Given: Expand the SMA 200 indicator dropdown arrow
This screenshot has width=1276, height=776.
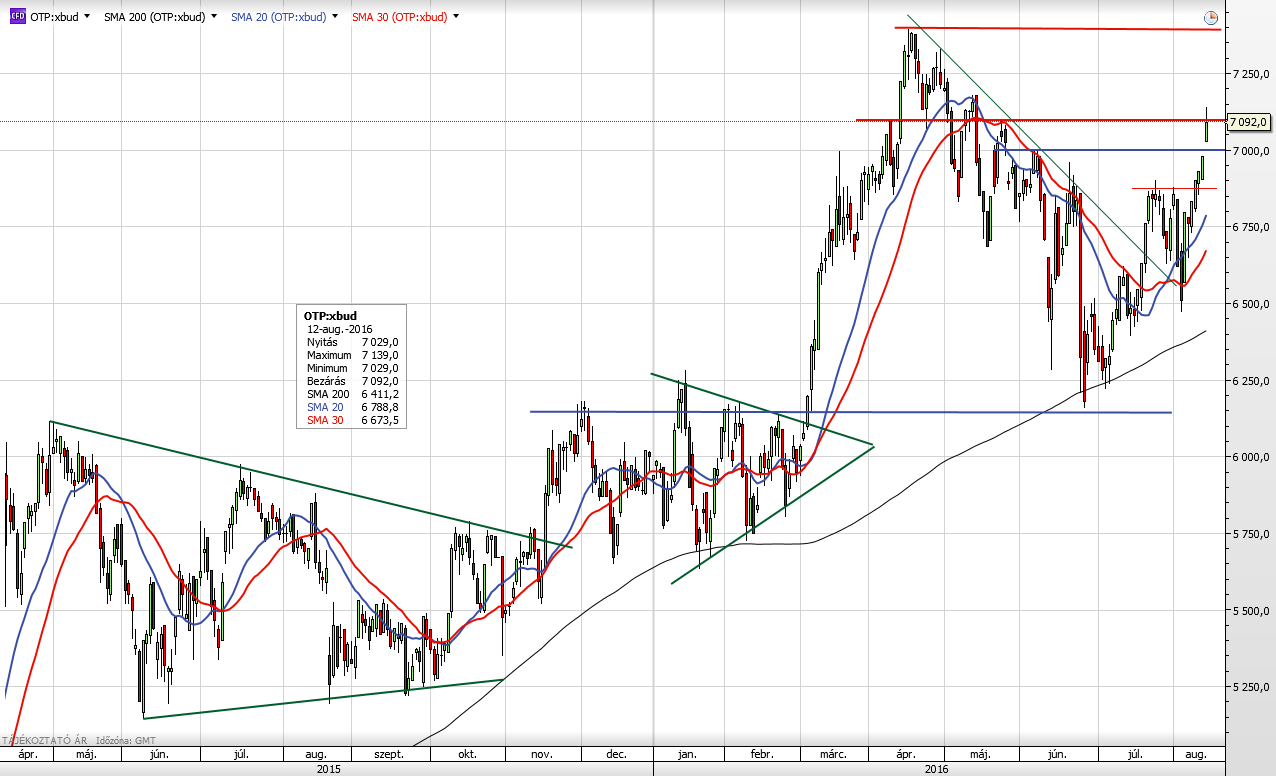Looking at the screenshot, I should coord(213,17).
